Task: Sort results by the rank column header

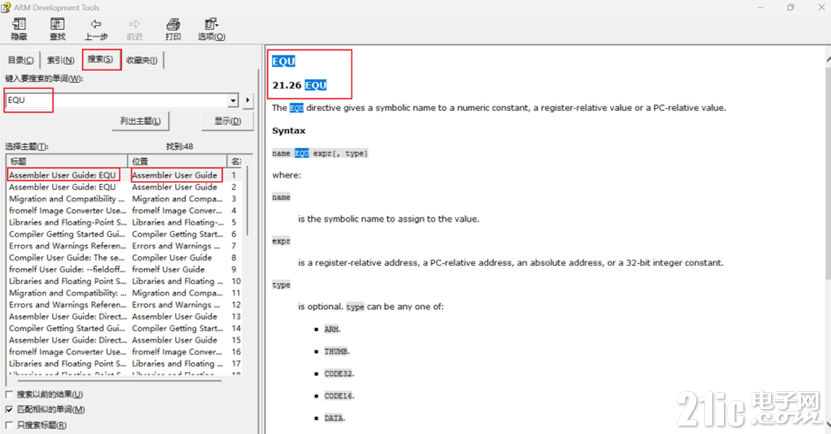Action: [x=235, y=161]
